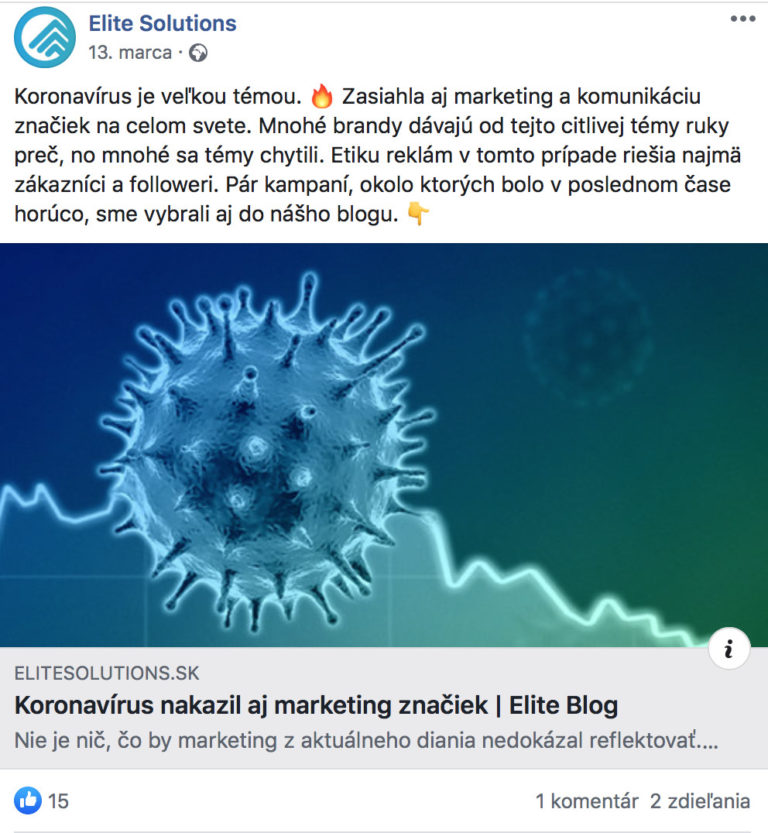Click the 'Nie je nič, čo by marketing' description

[x=365, y=742]
